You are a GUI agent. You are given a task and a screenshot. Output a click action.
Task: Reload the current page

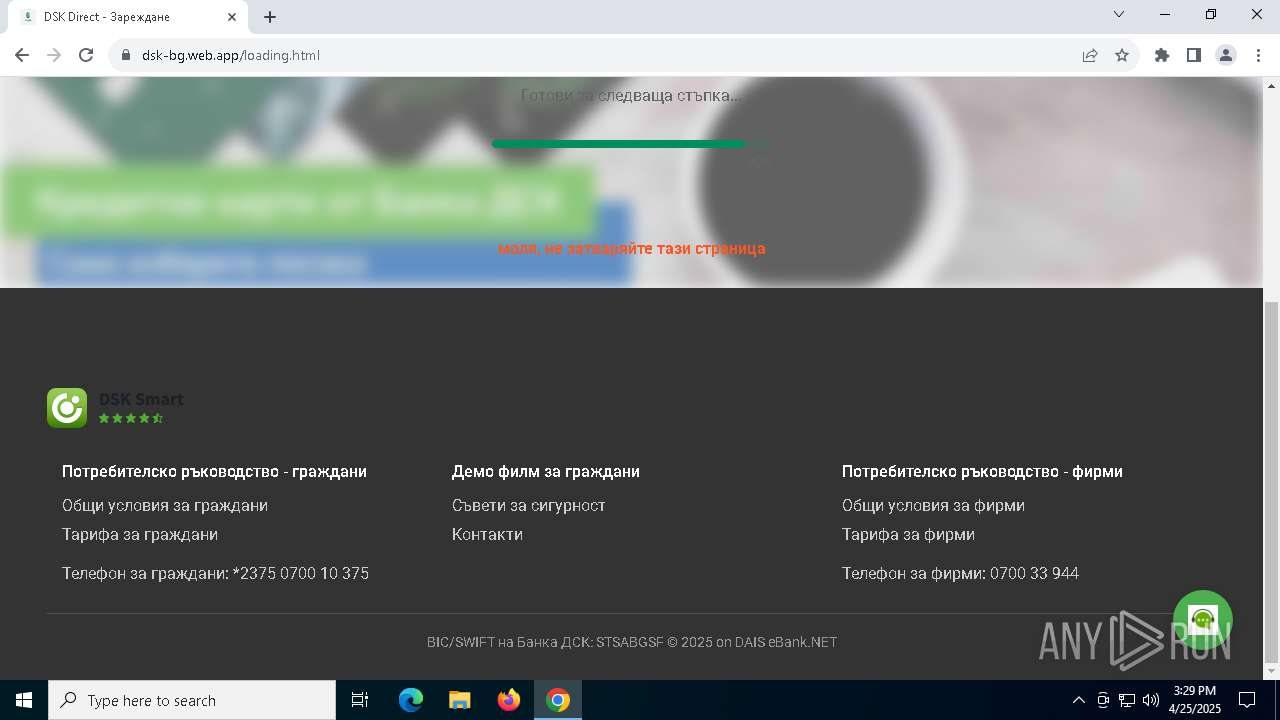[86, 55]
